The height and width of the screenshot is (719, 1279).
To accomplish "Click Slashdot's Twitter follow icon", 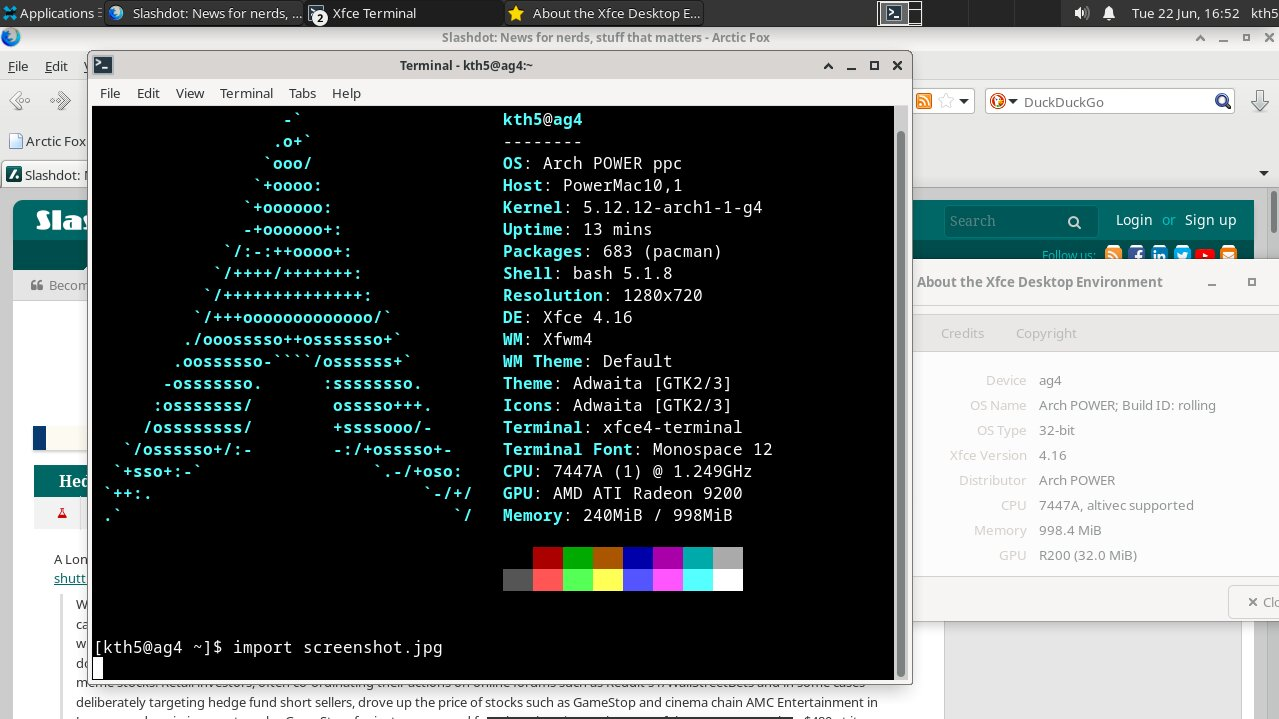I will click(1182, 255).
